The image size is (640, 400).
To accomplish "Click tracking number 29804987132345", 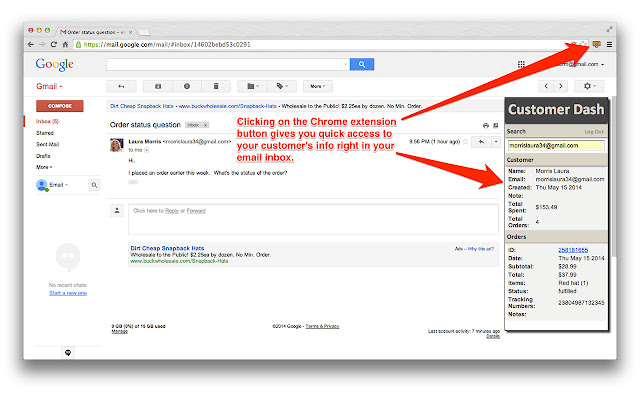I will click(581, 302).
